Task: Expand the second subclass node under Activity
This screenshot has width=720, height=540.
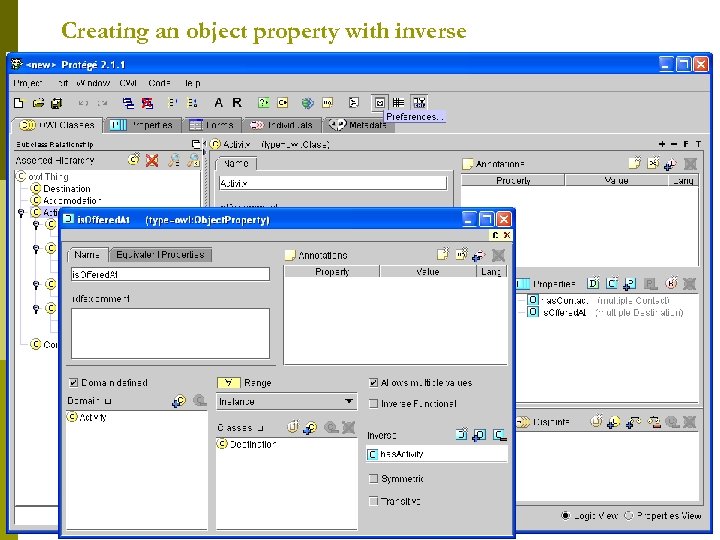Action: coord(36,249)
